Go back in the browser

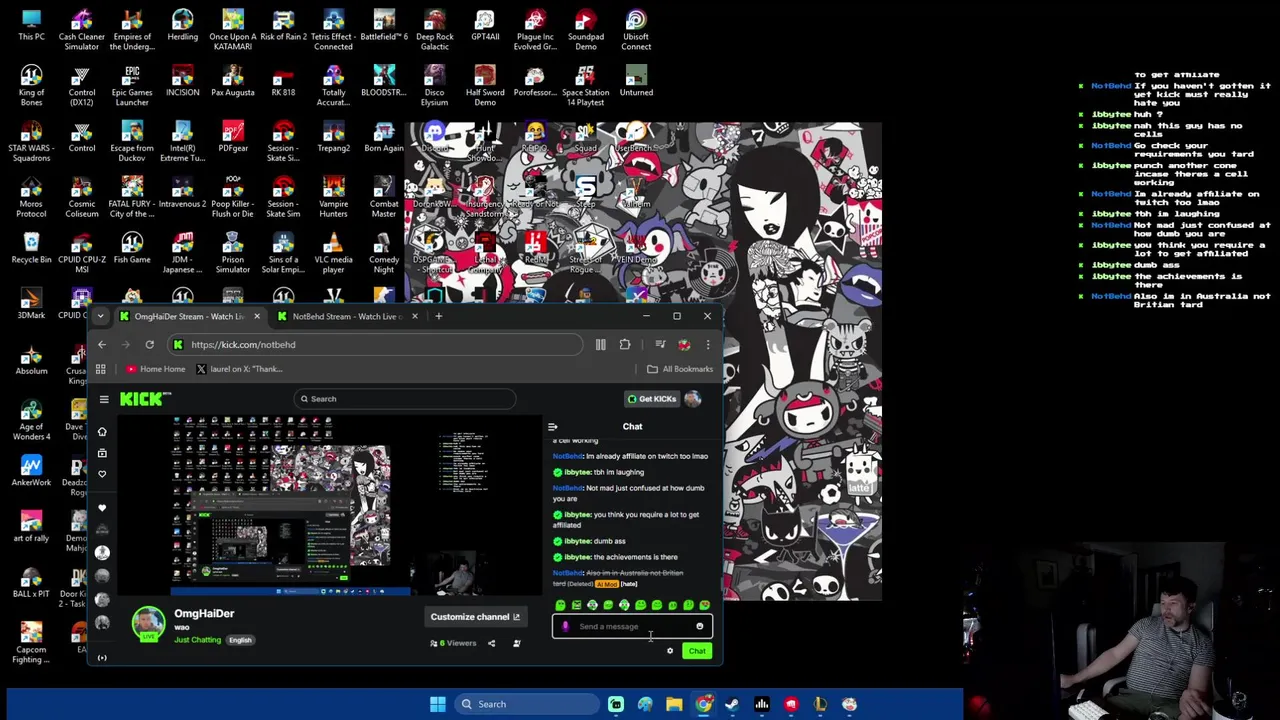[101, 344]
